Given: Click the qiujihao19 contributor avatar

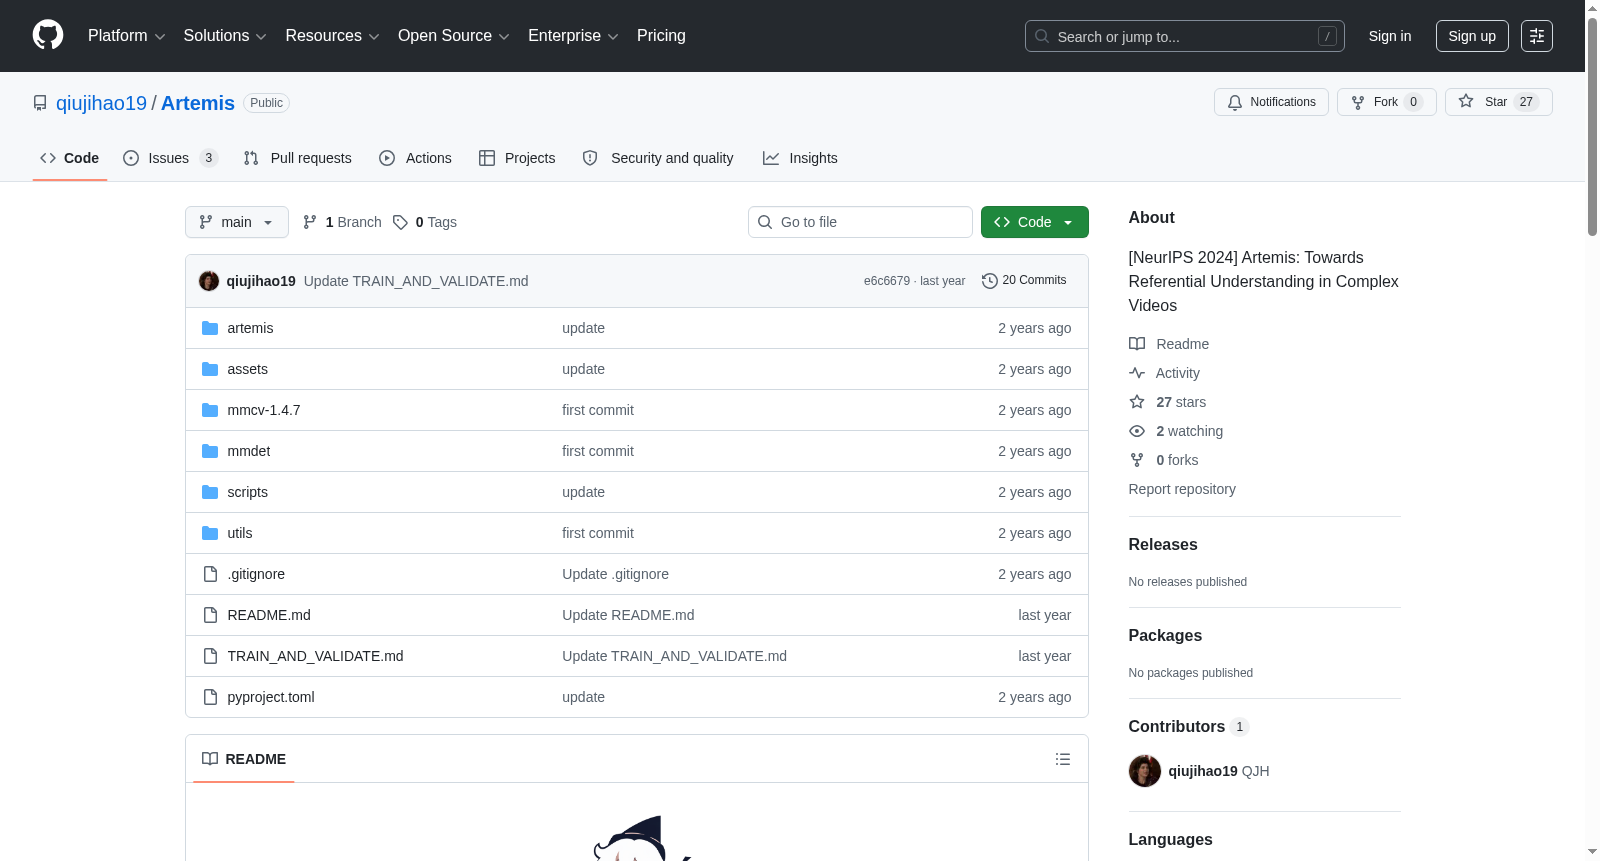Looking at the screenshot, I should pyautogui.click(x=1145, y=771).
